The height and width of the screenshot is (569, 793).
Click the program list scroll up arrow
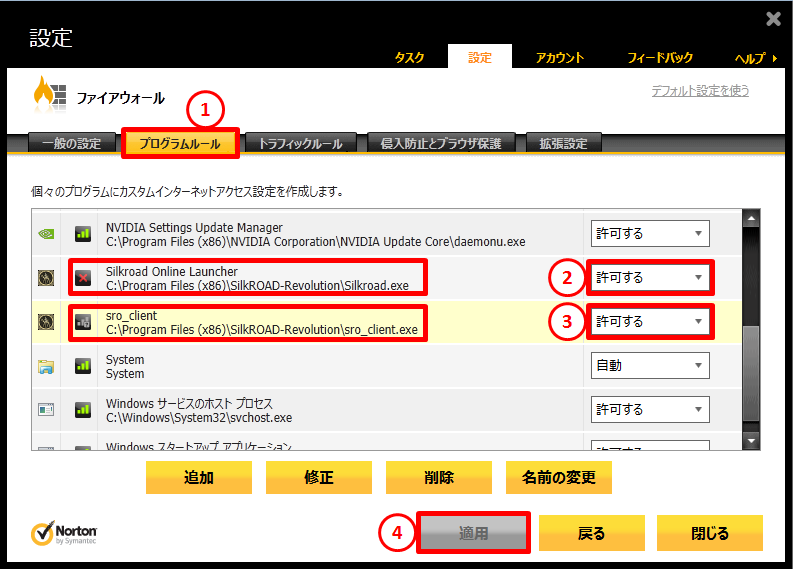pos(751,219)
